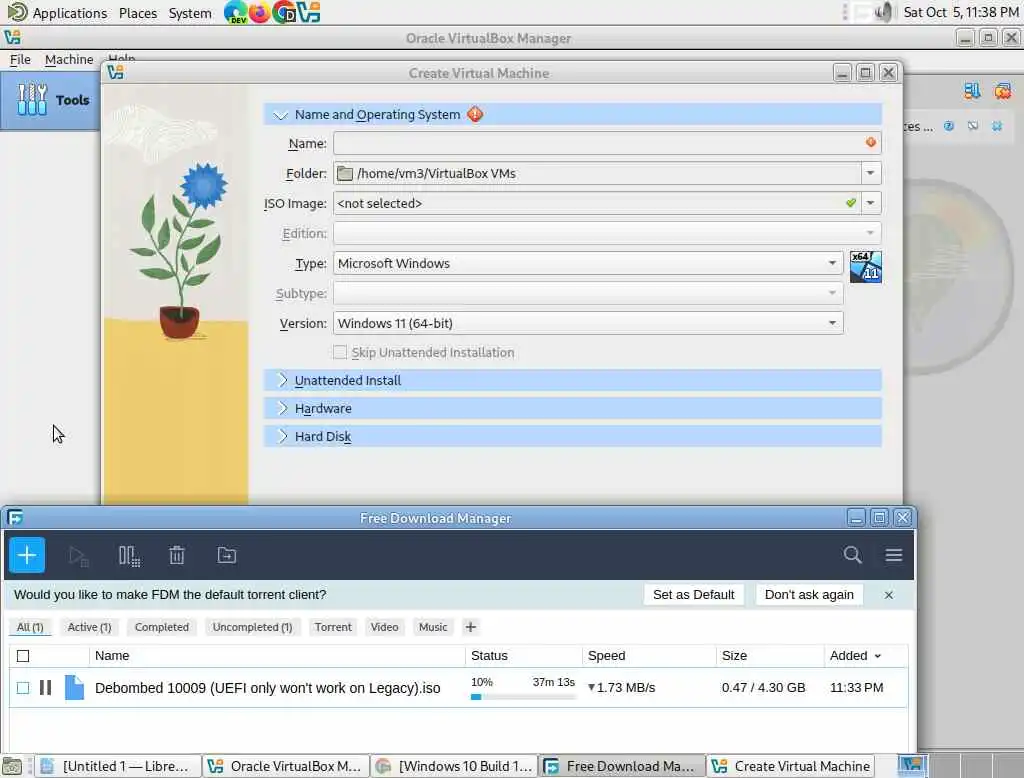Check the Debombed 10009 download row checkbox
This screenshot has height=778, width=1024.
coord(23,688)
